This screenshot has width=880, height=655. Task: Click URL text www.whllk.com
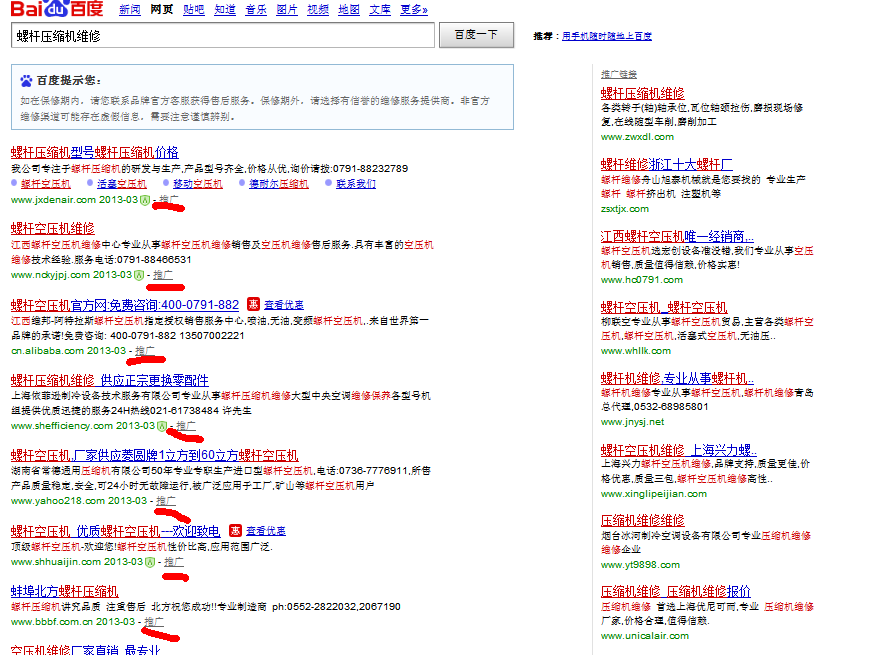tap(635, 350)
